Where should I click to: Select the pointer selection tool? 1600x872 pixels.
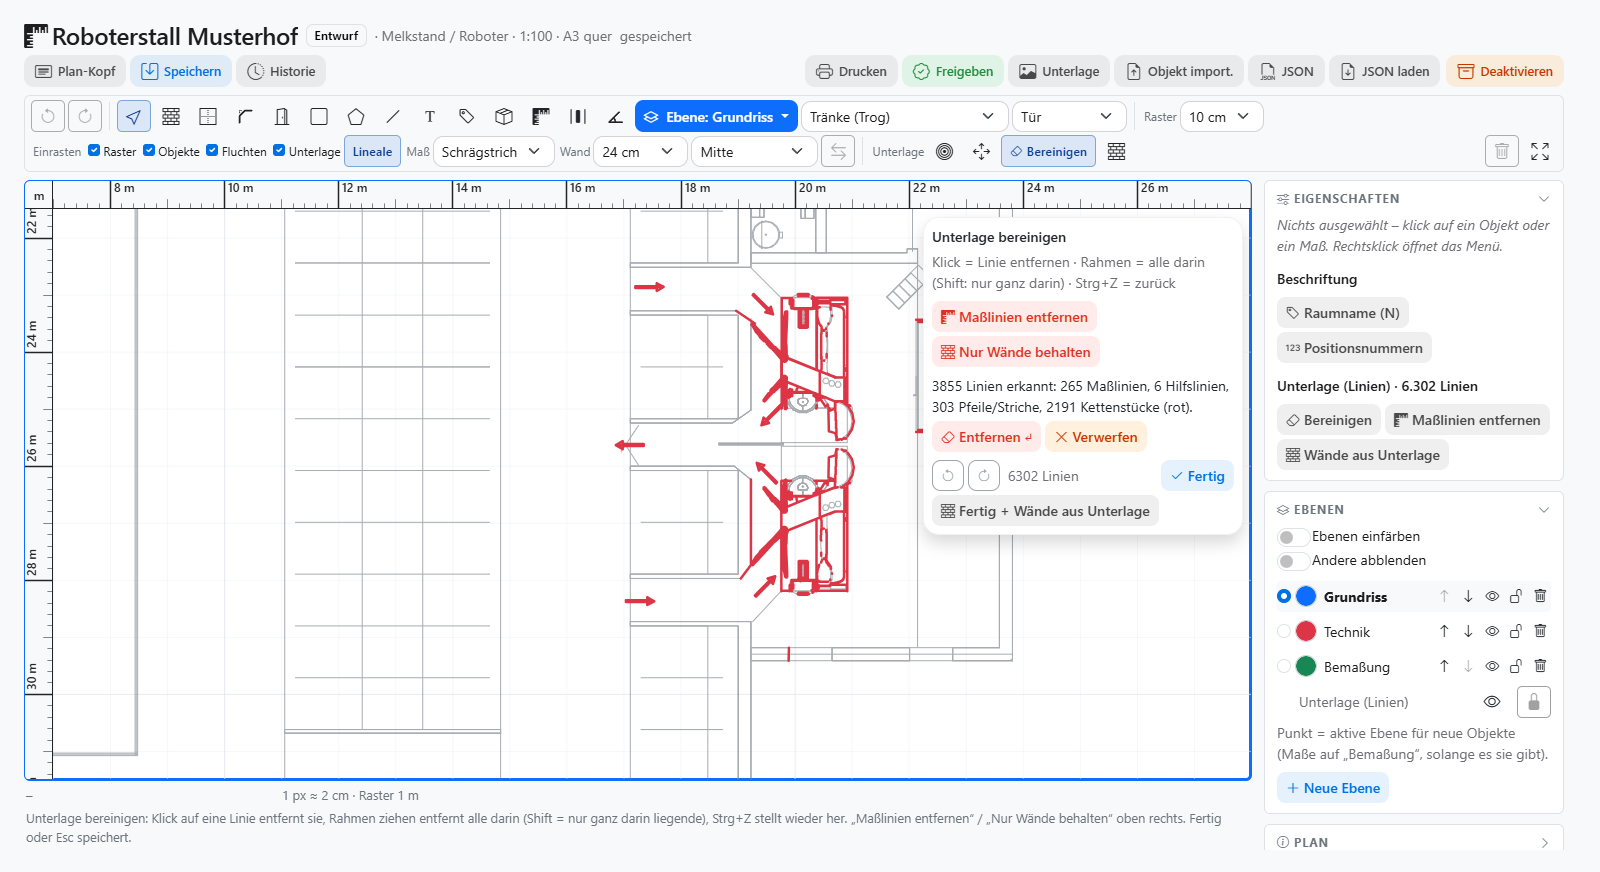134,117
